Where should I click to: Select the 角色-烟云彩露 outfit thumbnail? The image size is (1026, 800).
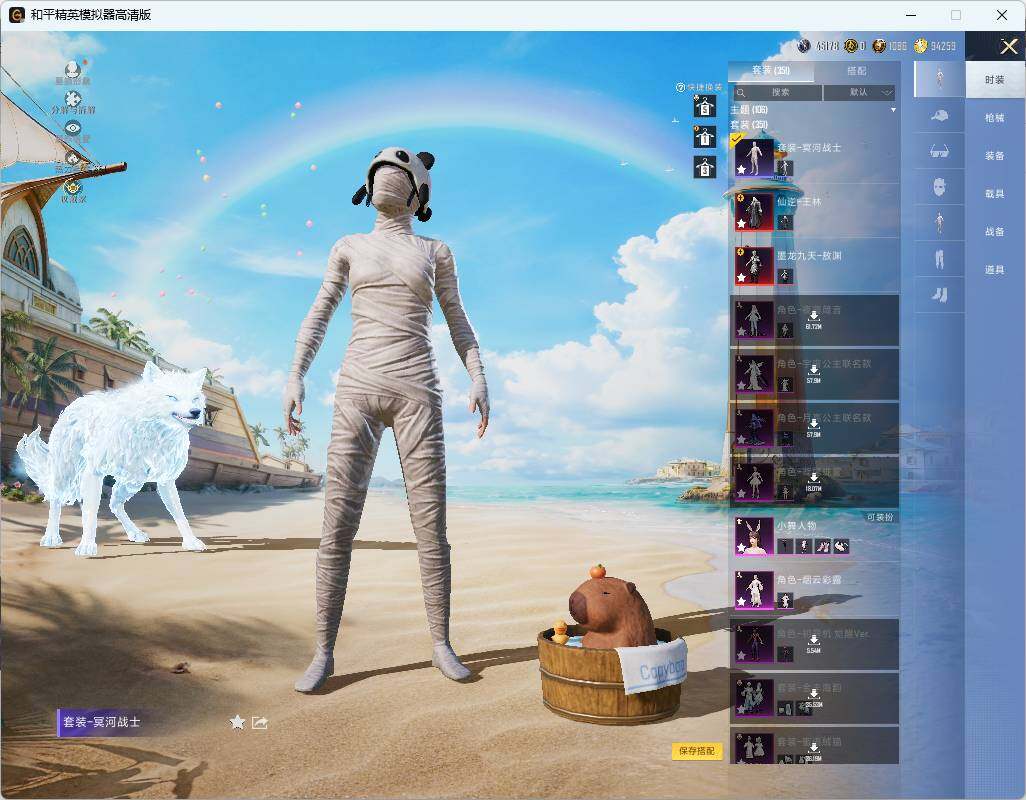point(754,590)
